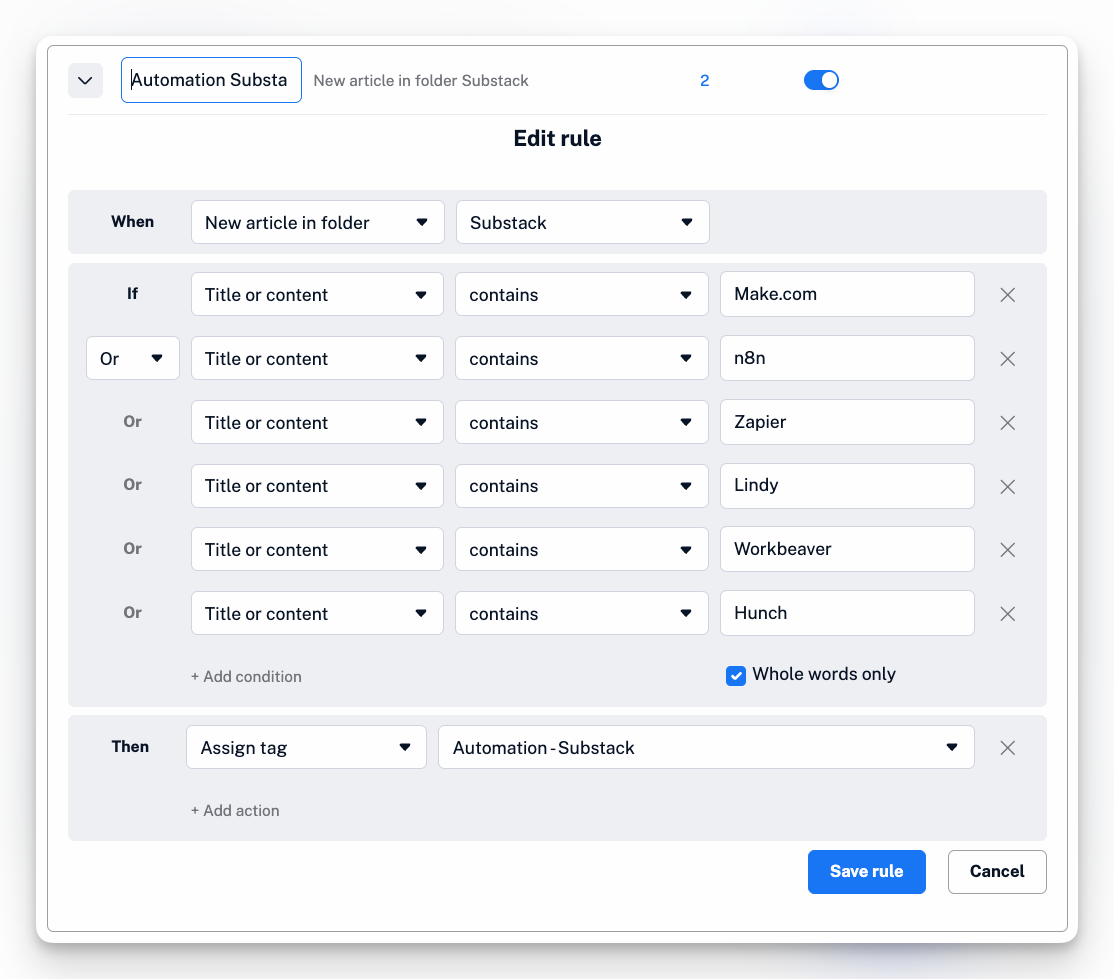Open the count link showing 2
The height and width of the screenshot is (979, 1114).
(704, 80)
